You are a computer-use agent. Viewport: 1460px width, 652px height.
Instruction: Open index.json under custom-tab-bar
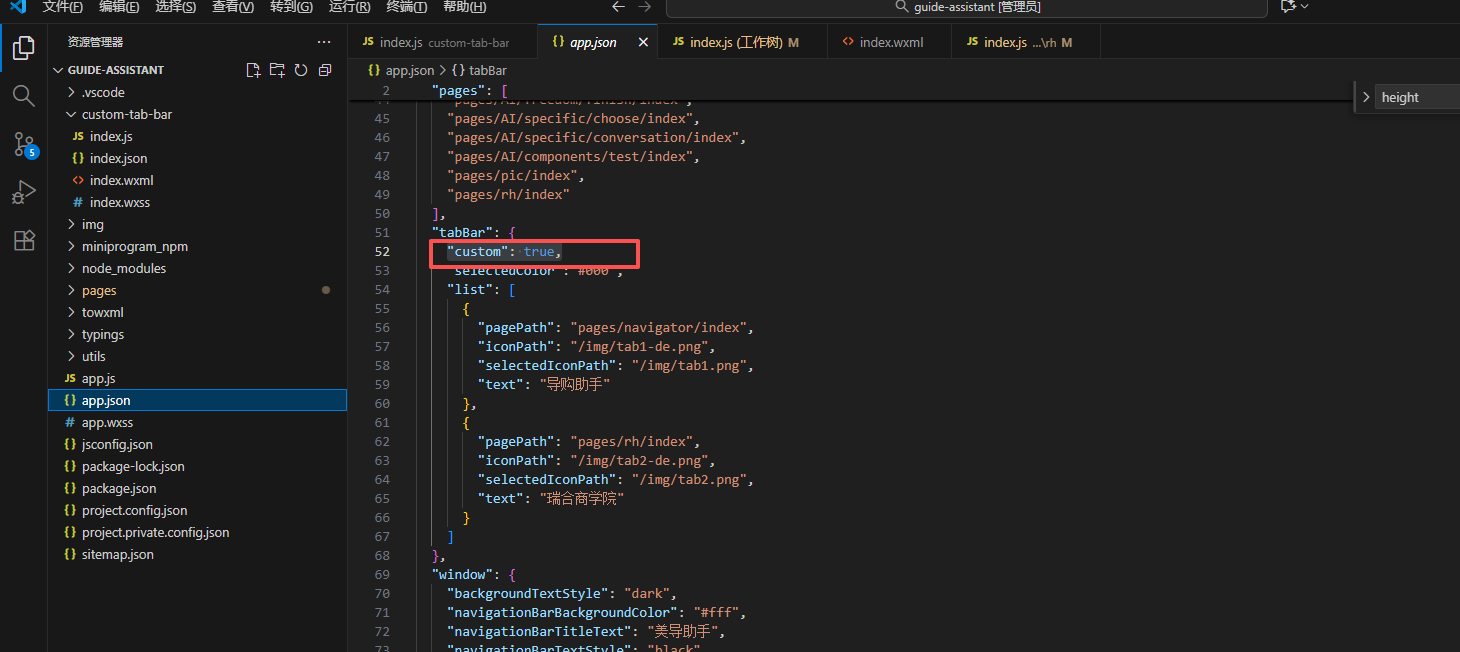pos(118,158)
